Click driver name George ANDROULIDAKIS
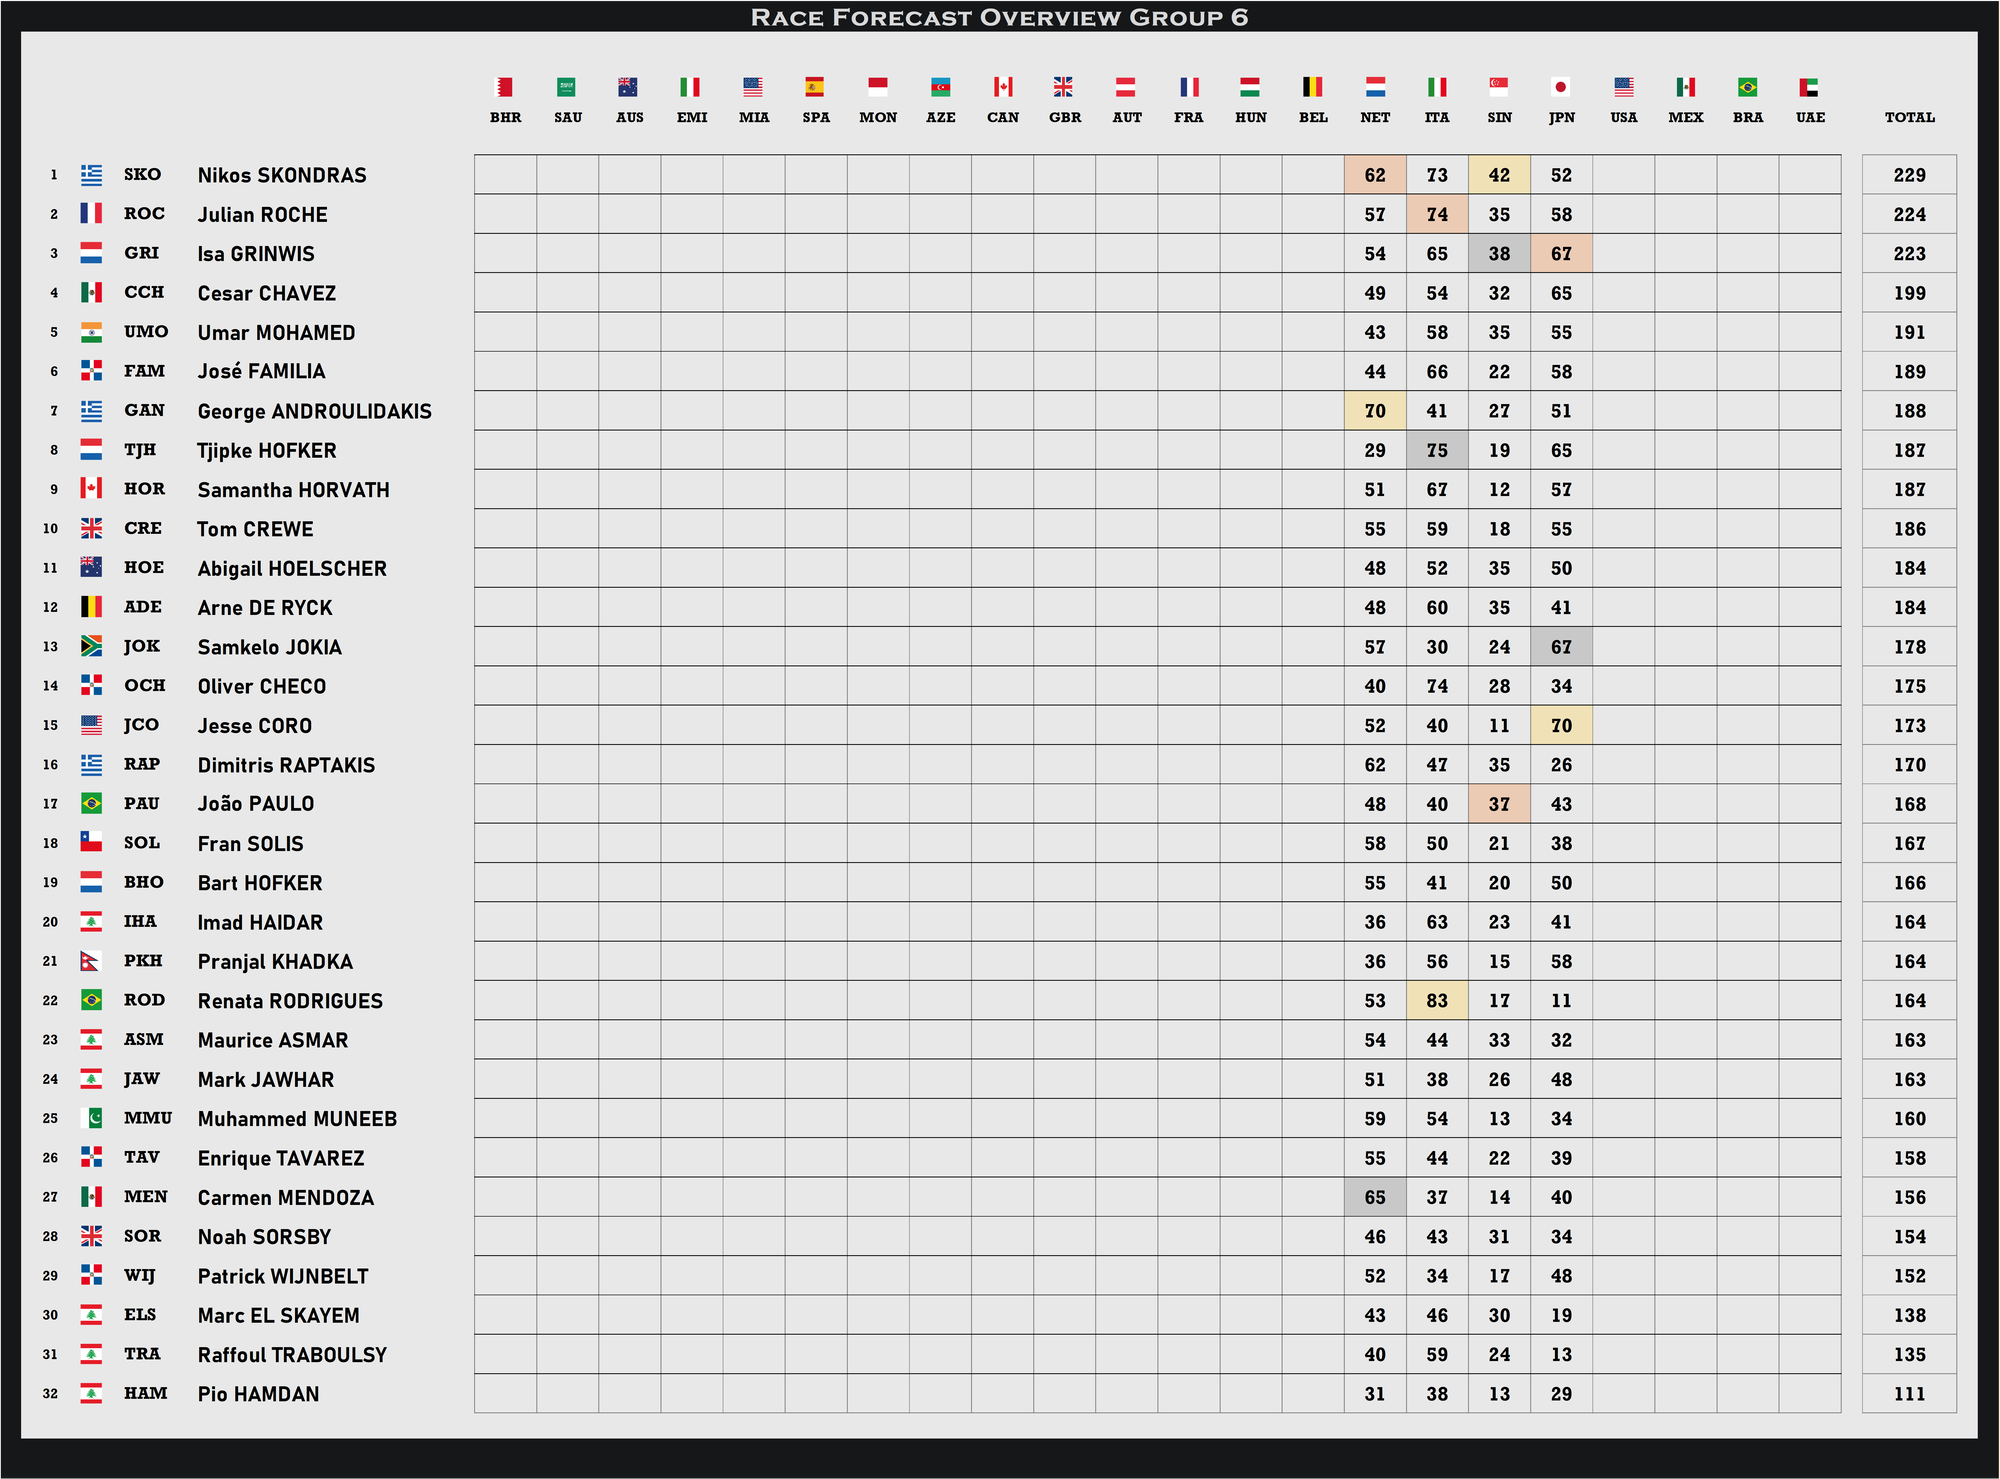Viewport: 2000px width, 1479px height. coord(314,411)
